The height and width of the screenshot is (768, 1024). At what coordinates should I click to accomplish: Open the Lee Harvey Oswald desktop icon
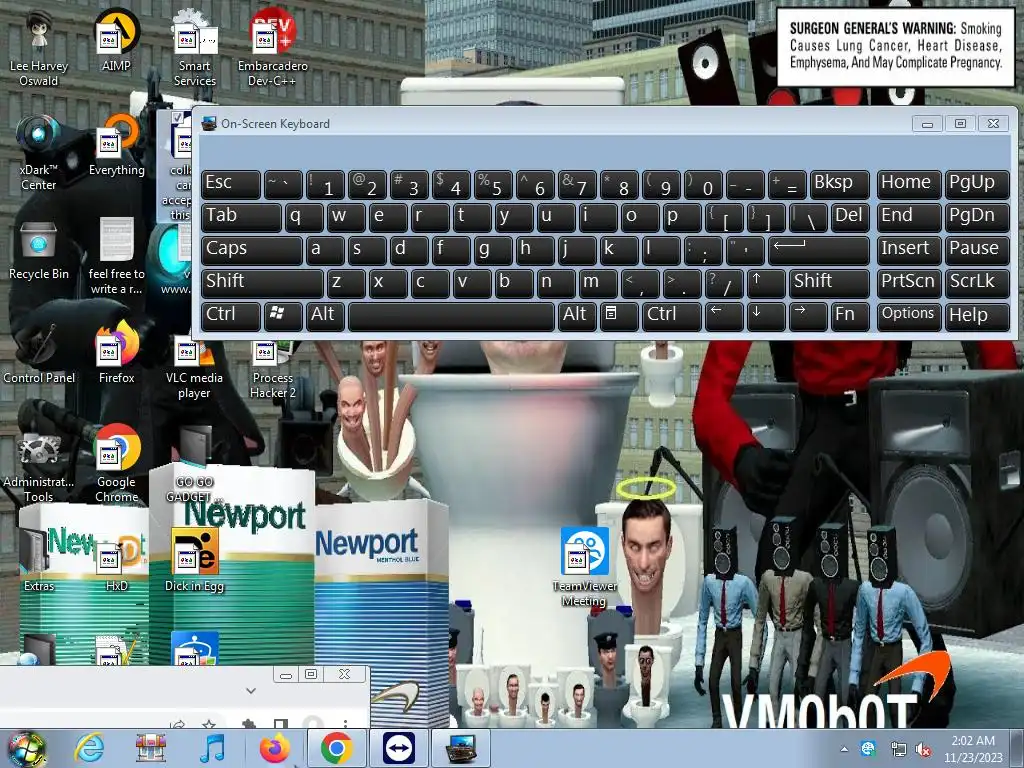pos(39,48)
